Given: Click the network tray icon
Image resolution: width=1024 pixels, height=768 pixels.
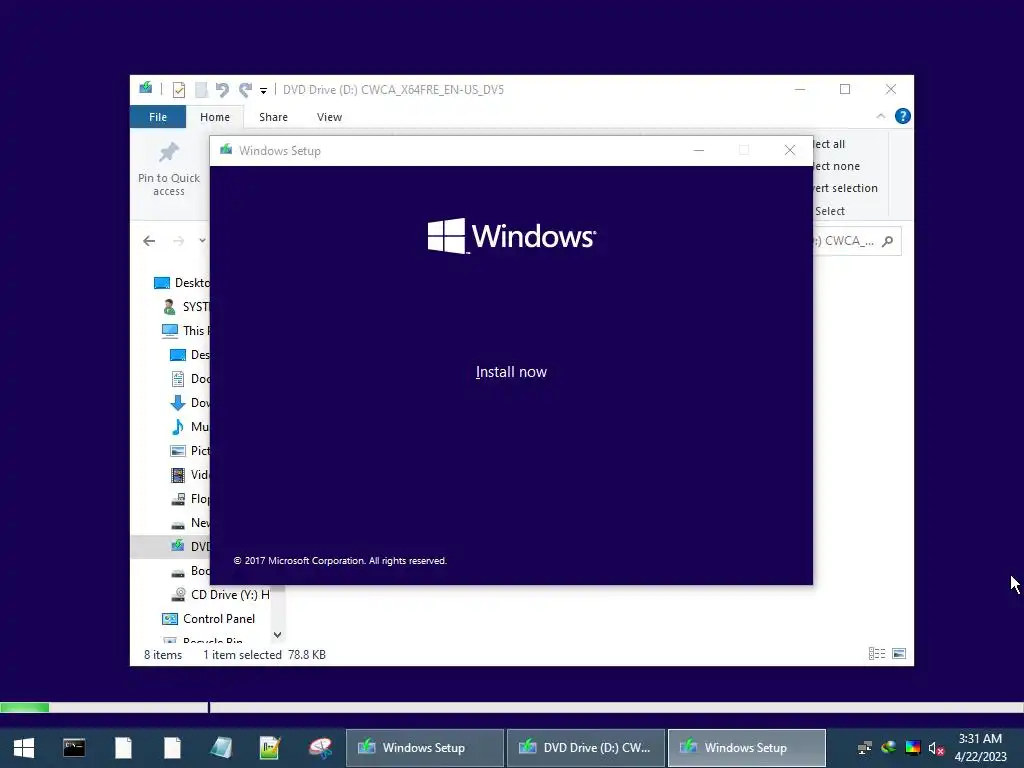Looking at the screenshot, I should (x=865, y=748).
